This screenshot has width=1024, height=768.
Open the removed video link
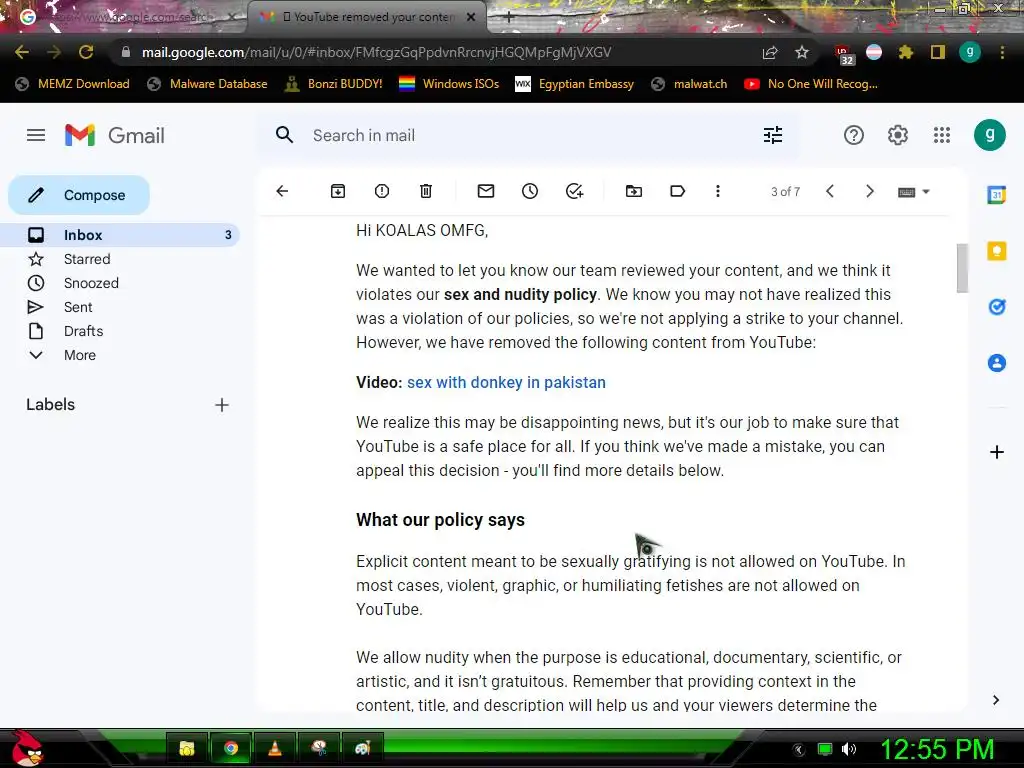[x=506, y=383]
